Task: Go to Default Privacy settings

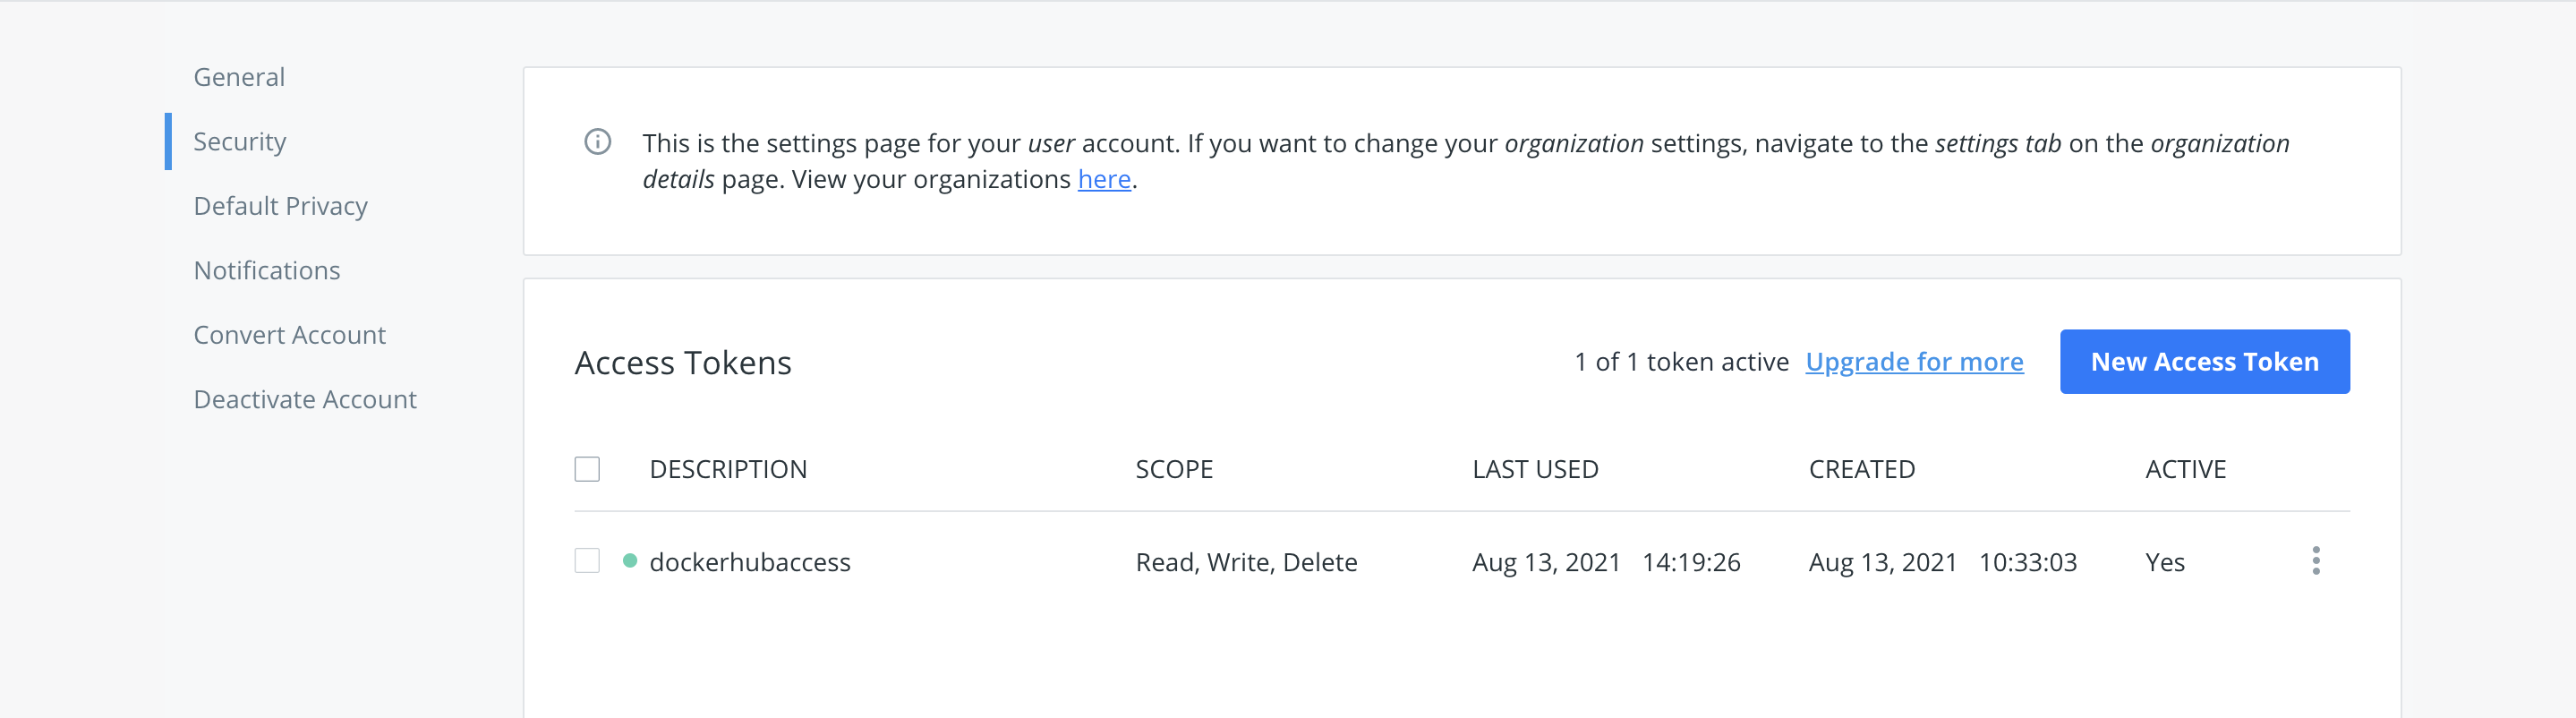Action: point(281,206)
